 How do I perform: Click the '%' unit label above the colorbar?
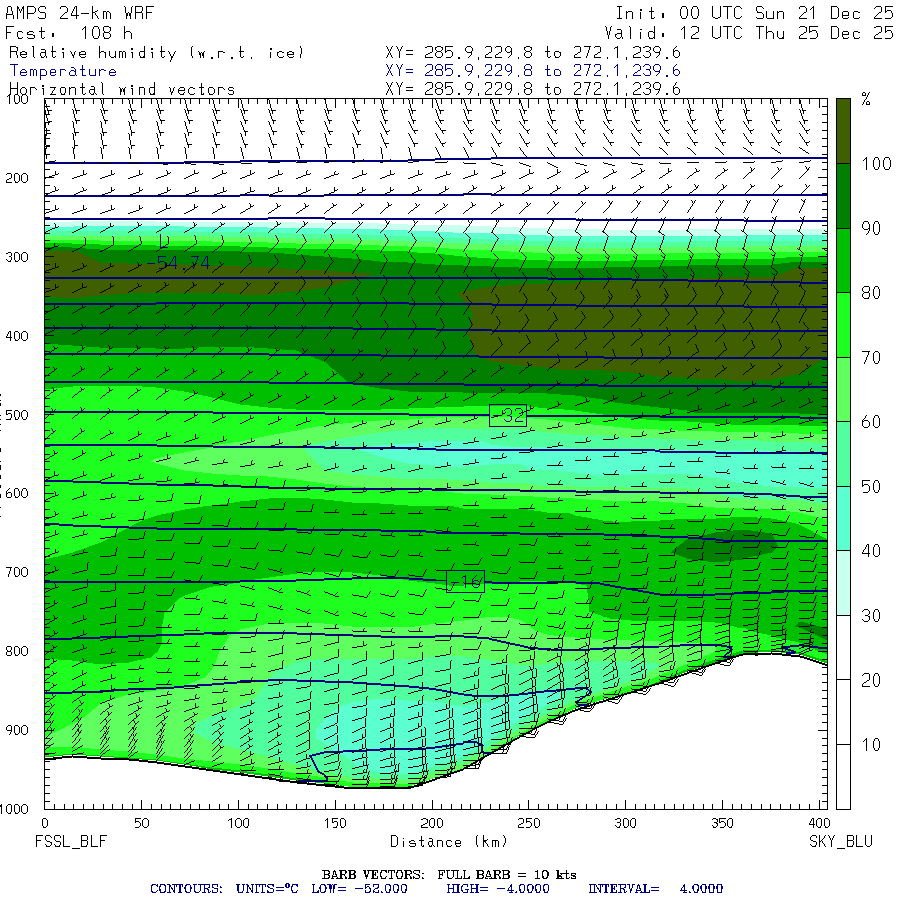866,99
